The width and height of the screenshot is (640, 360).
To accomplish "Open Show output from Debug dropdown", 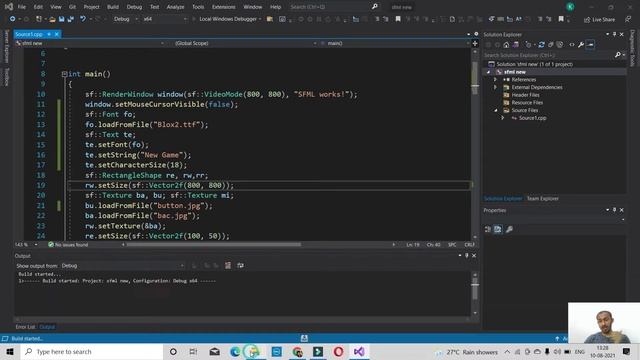I will 122,266.
